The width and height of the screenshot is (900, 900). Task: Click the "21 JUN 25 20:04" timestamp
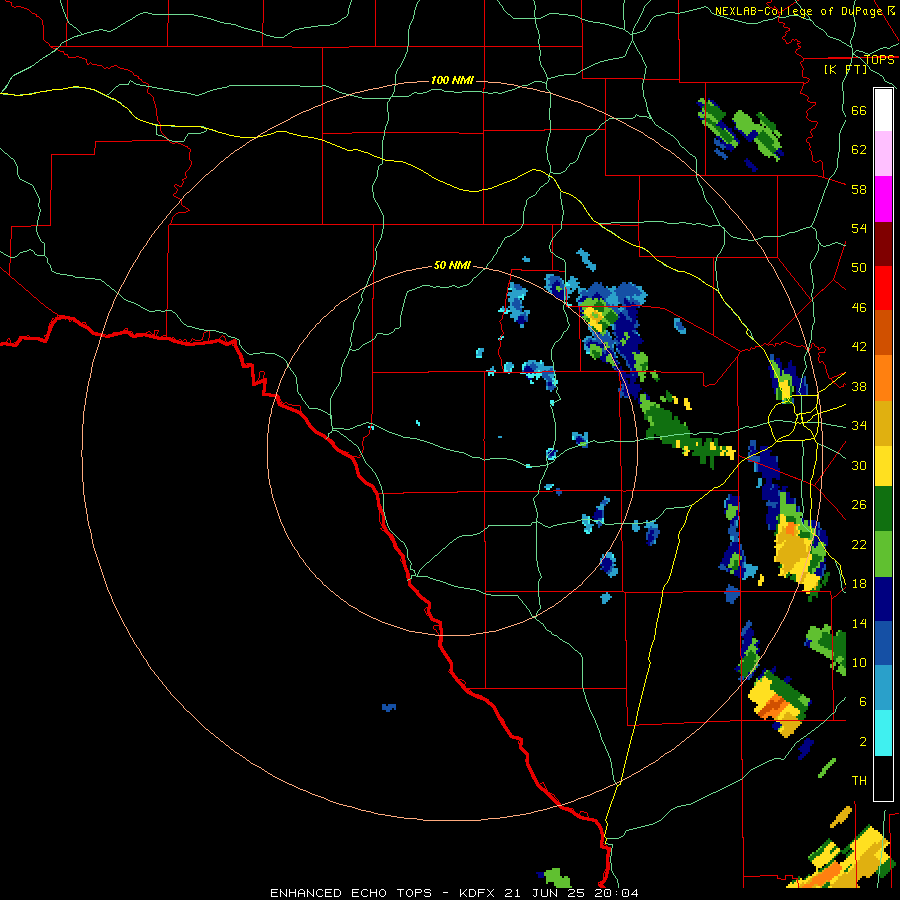click(x=571, y=893)
